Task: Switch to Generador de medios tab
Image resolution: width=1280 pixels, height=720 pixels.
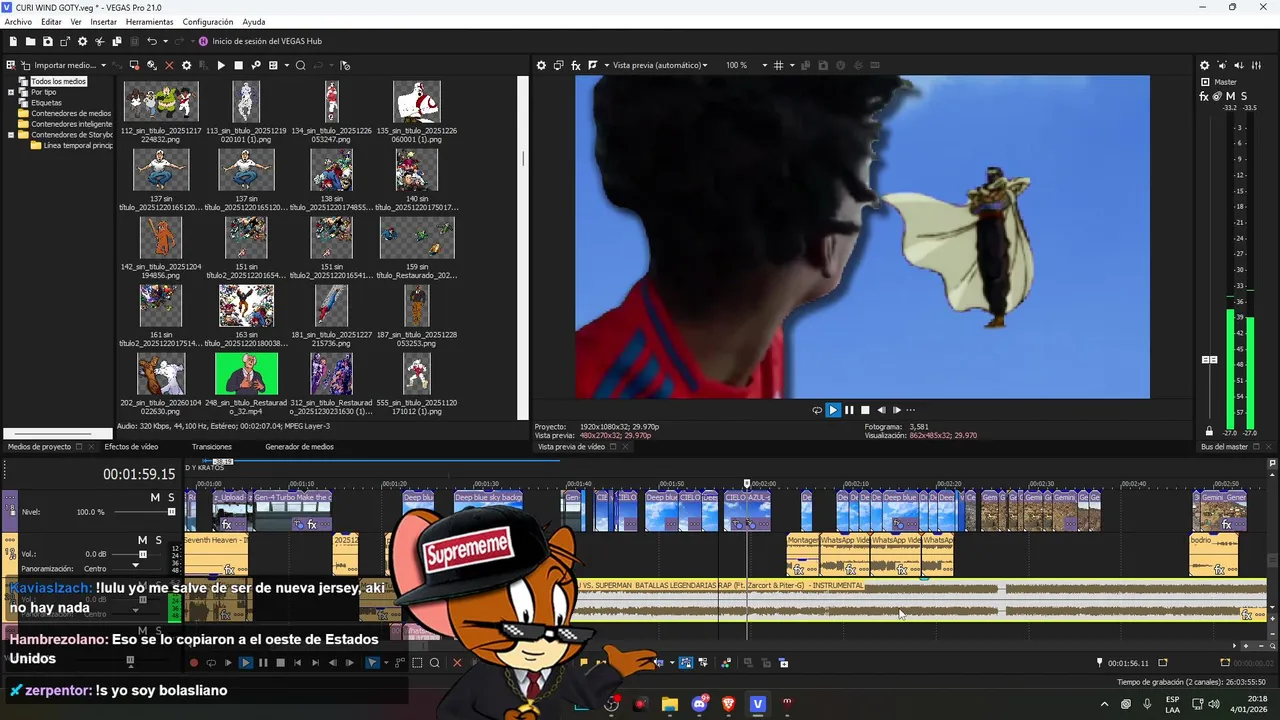Action: coord(299,447)
